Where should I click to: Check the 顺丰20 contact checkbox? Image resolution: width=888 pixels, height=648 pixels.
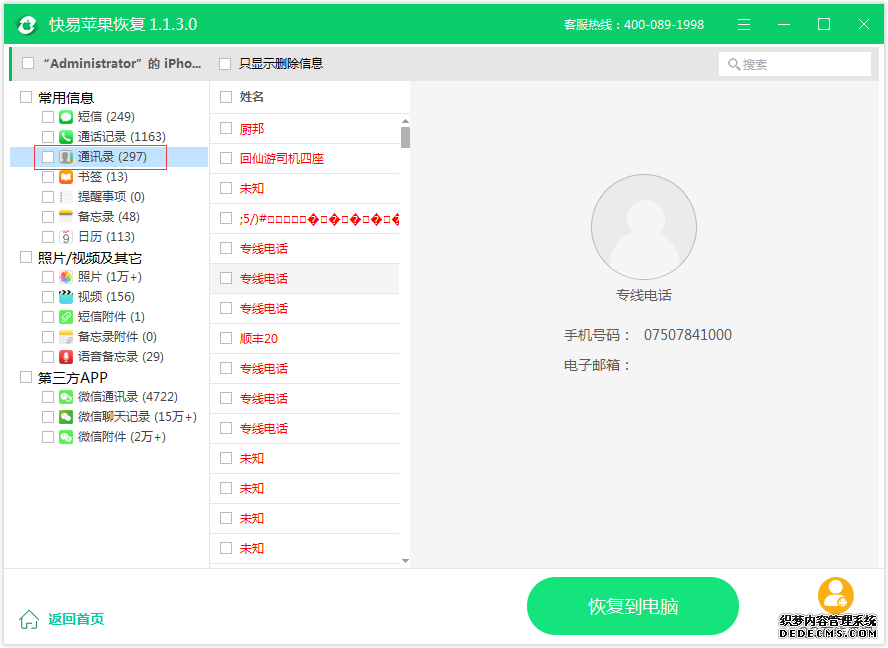226,338
